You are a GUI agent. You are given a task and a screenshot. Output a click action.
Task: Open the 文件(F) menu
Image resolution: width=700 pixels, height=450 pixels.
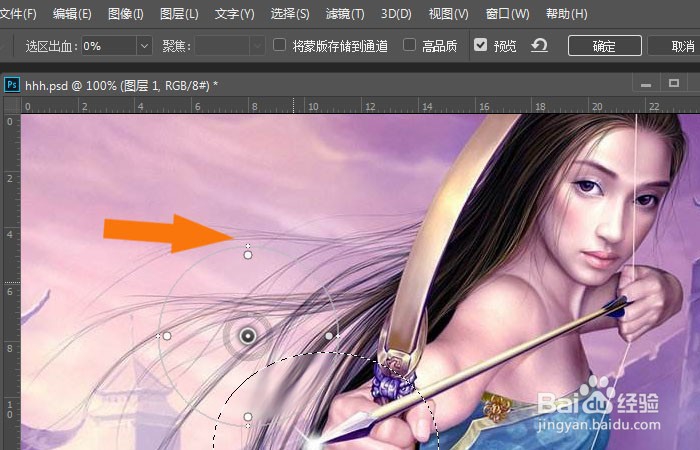tap(18, 14)
